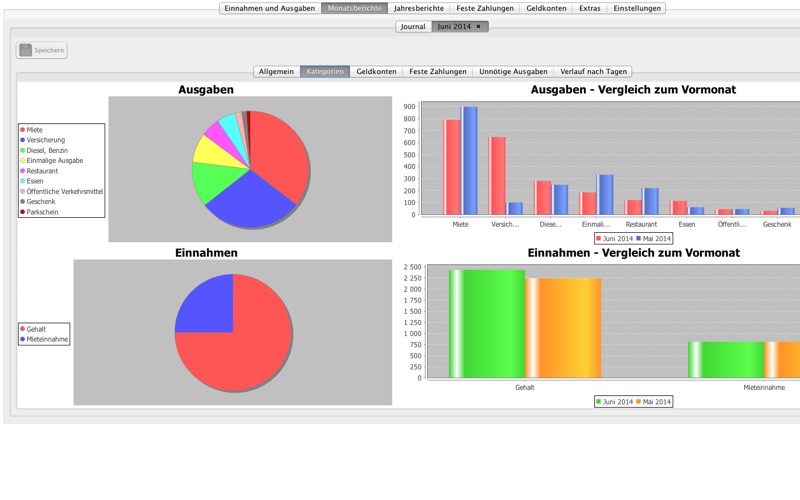Click Mai 2014 in Einnahmen comparison legend
The height and width of the screenshot is (500, 800).
(653, 402)
